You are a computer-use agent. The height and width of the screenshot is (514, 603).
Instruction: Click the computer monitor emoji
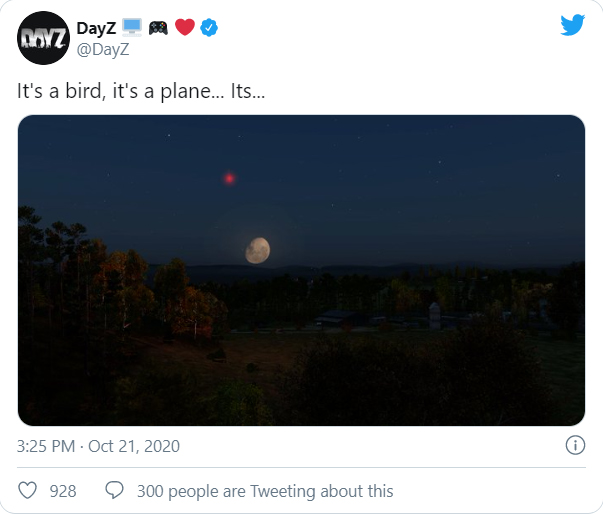(132, 27)
